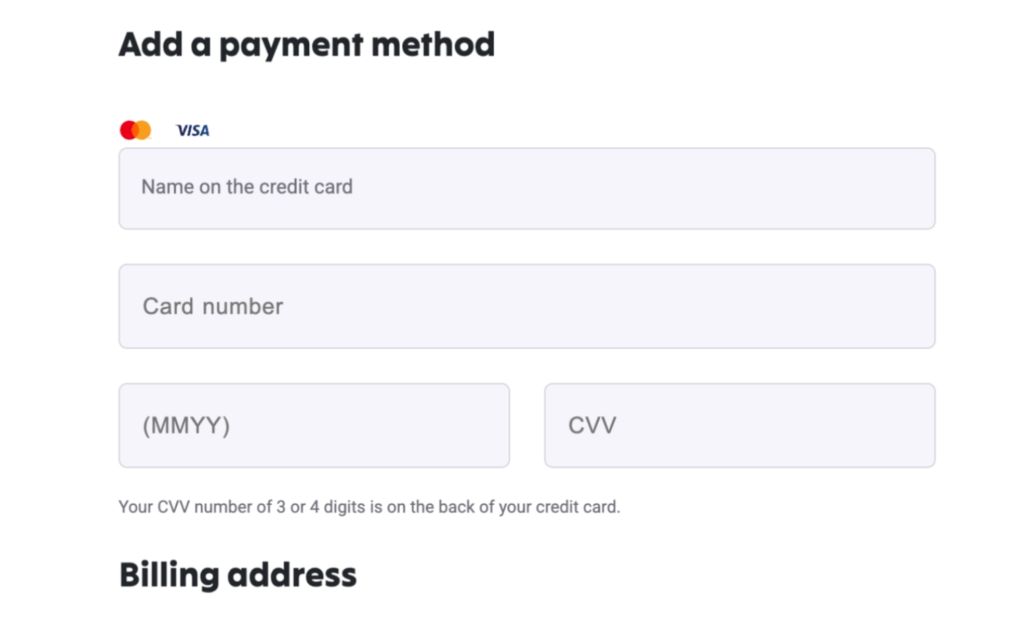1024x621 pixels.
Task: Click the Visa logo icon
Action: tap(193, 130)
